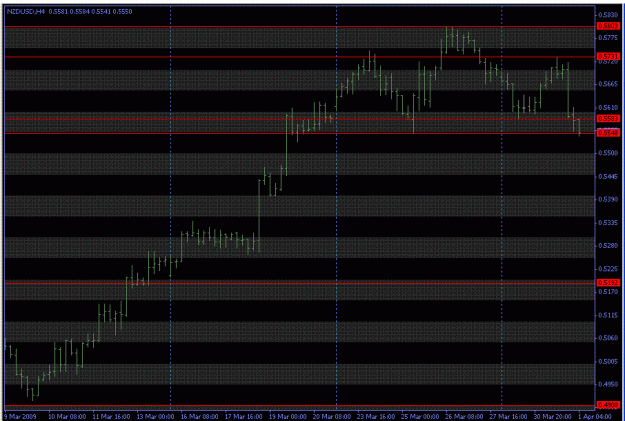Click the 0.5665 price axis label

(607, 84)
